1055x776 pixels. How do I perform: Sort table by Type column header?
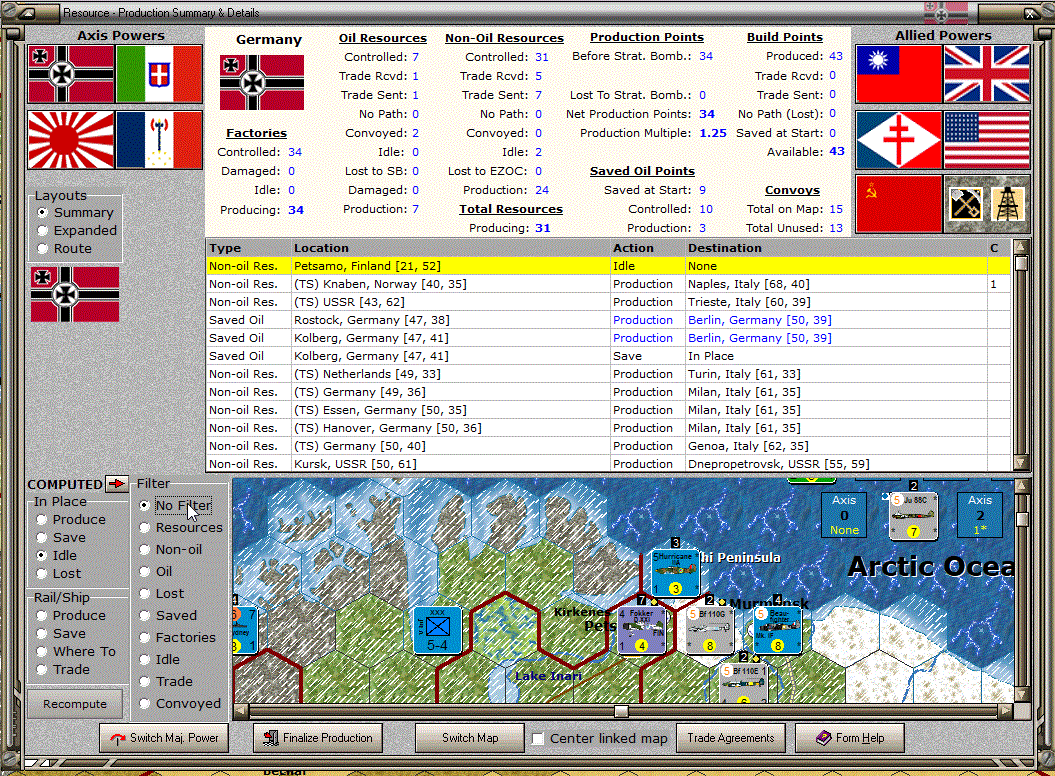(x=248, y=248)
